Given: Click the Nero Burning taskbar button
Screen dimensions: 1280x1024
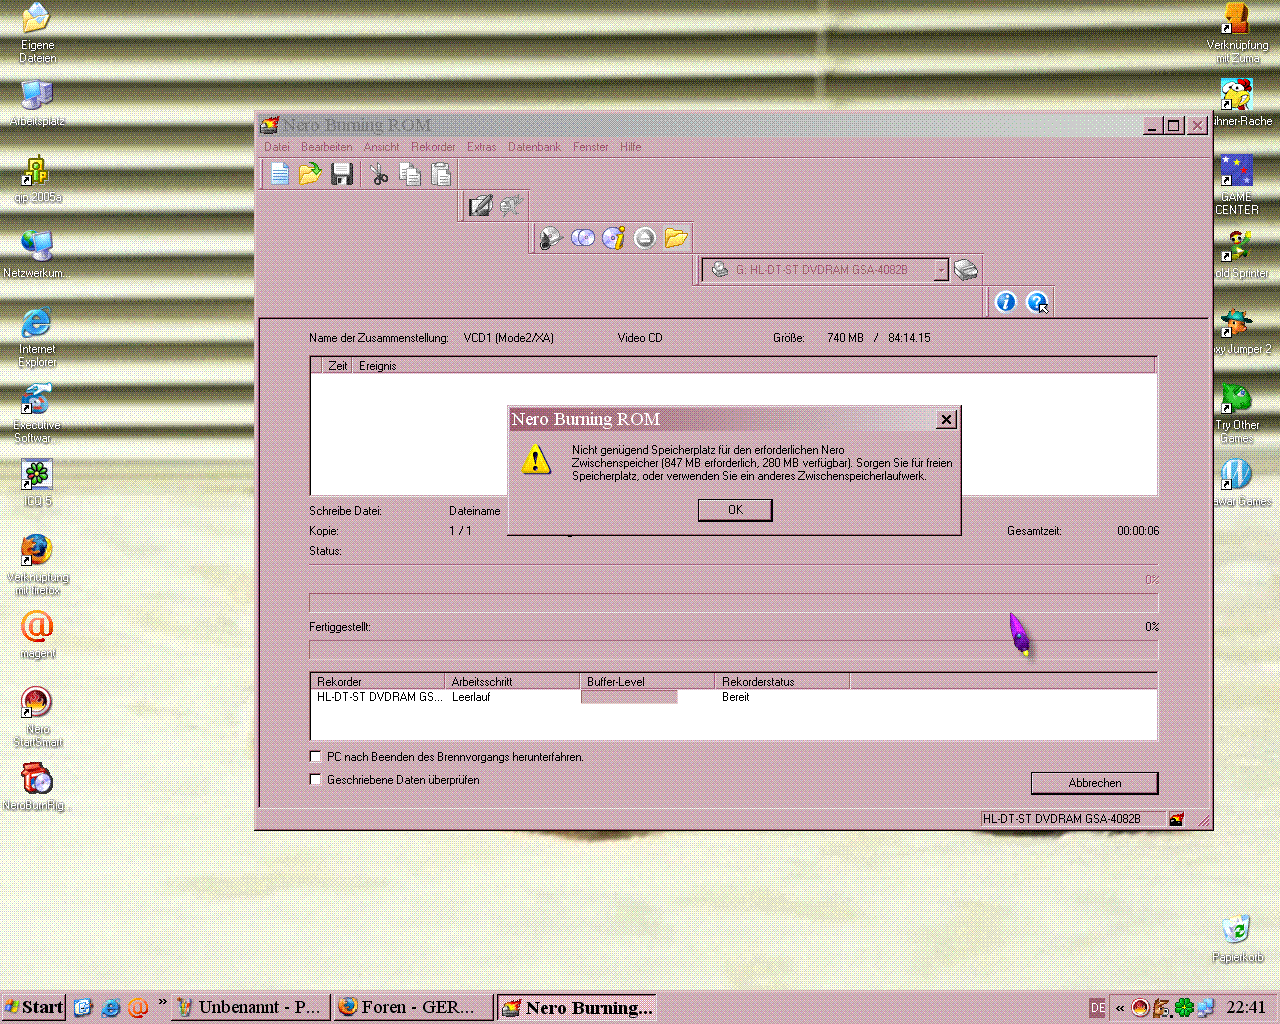Looking at the screenshot, I should coord(577,1007).
